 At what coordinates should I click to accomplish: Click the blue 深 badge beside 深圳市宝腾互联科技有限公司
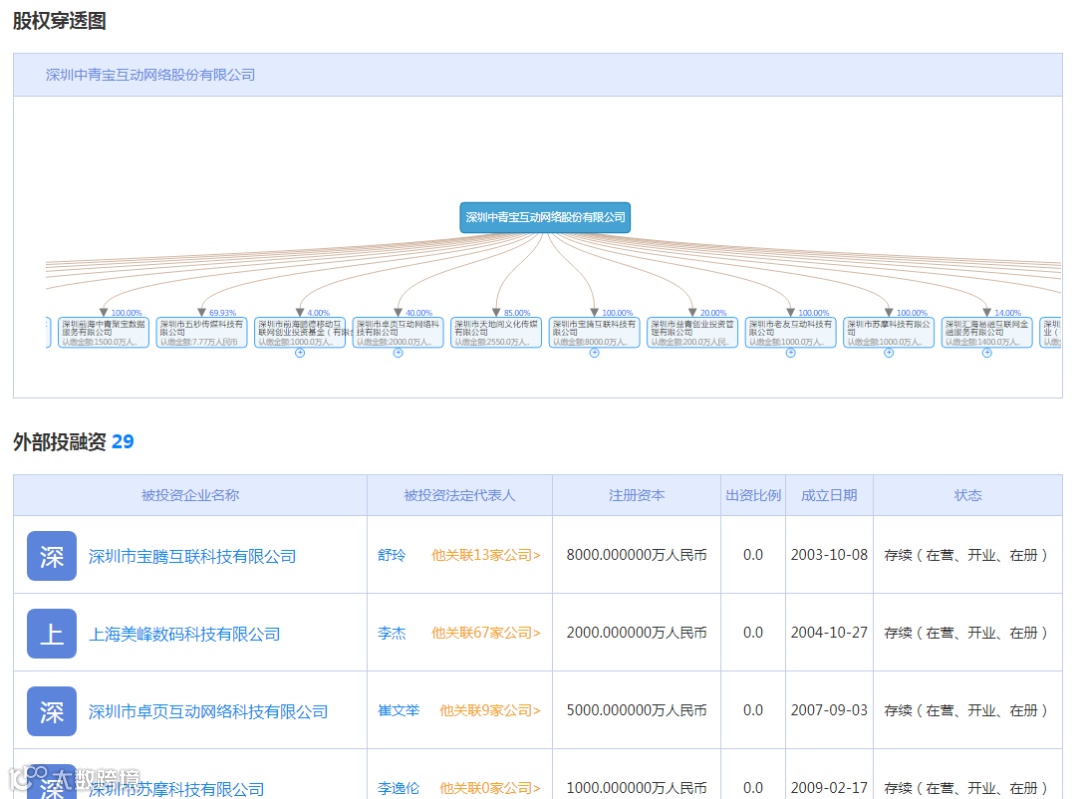pyautogui.click(x=52, y=556)
